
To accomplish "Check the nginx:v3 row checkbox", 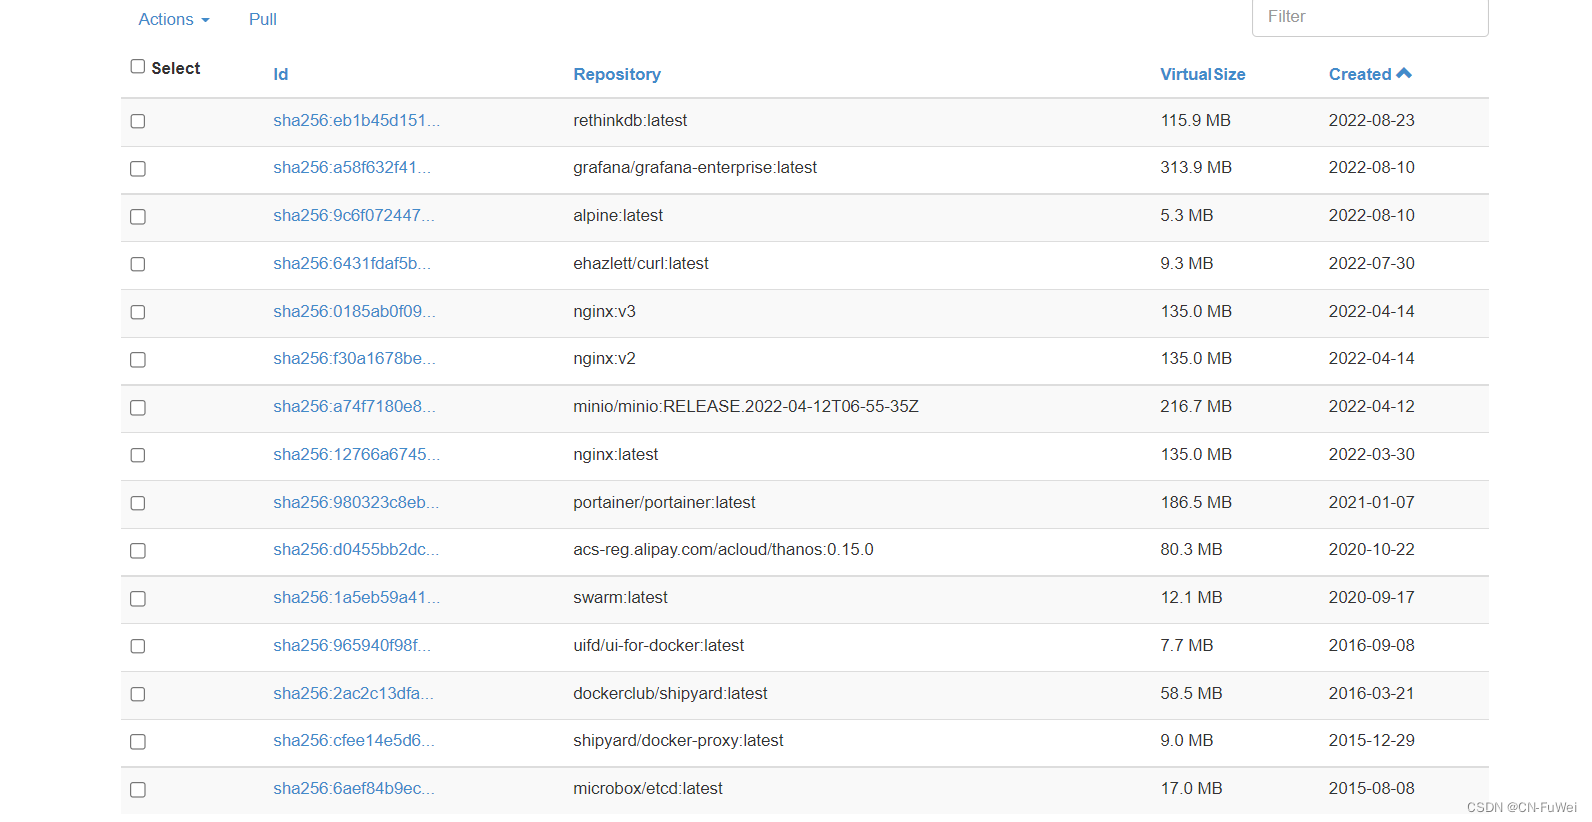I will tap(138, 312).
